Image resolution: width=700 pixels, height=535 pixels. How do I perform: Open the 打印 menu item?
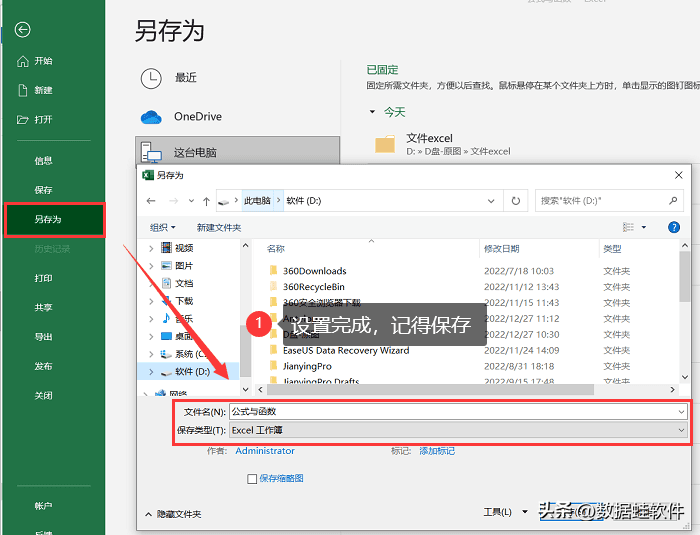44,278
